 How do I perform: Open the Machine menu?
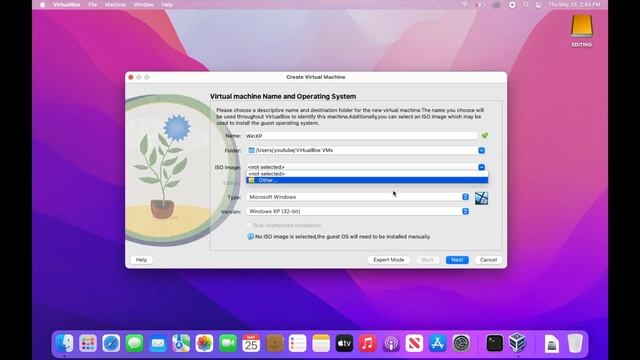click(x=115, y=4)
